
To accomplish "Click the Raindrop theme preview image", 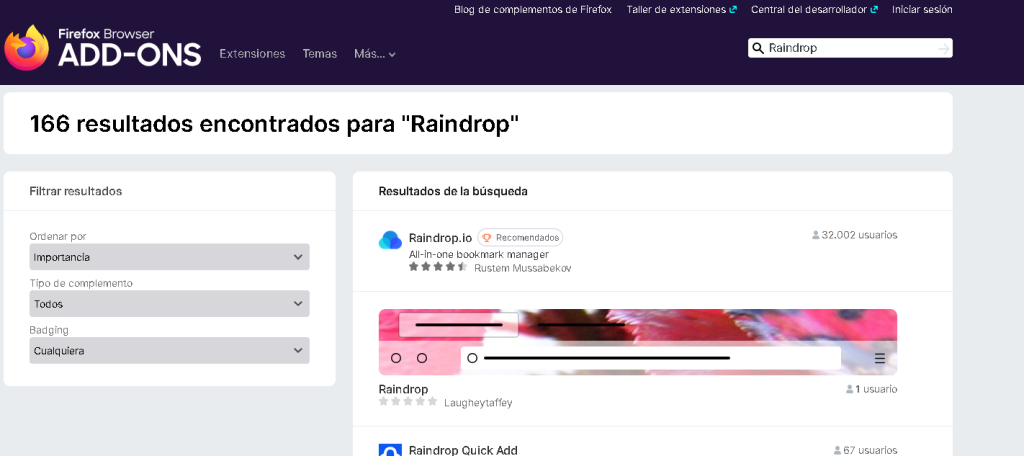I will [637, 342].
